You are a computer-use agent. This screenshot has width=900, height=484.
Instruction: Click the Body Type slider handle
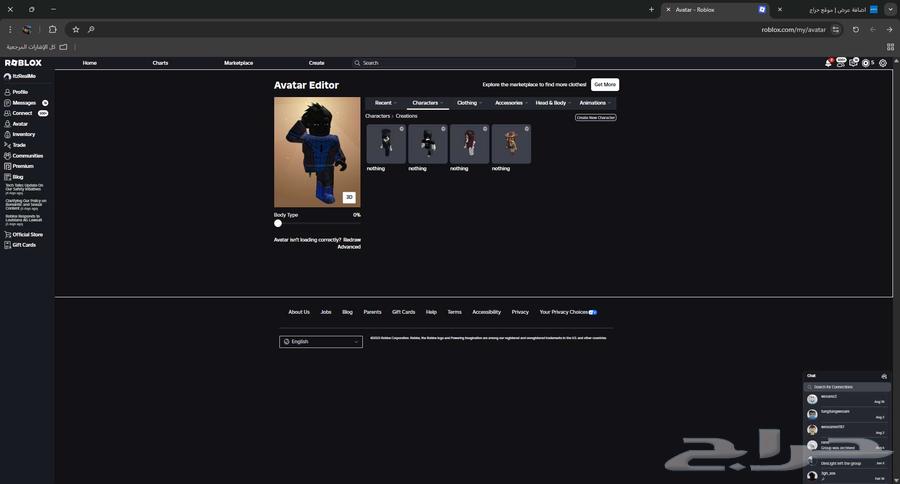(278, 223)
